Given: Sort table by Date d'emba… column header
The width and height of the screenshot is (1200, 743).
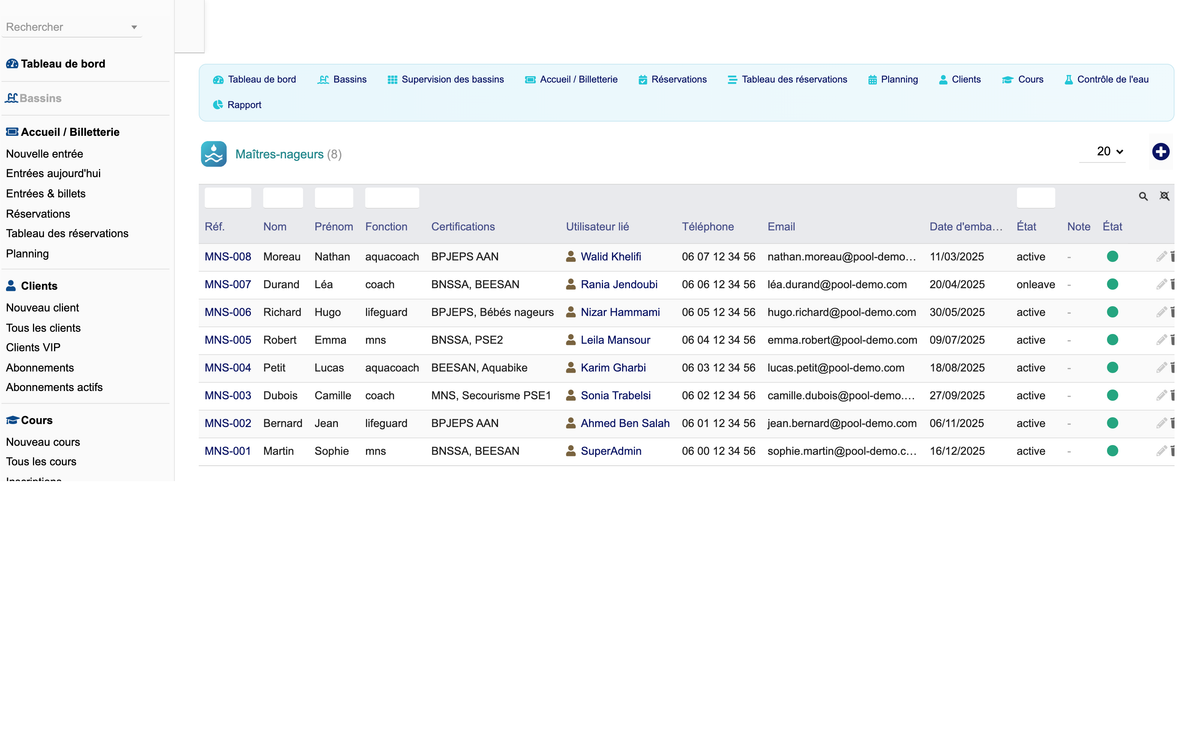Looking at the screenshot, I should pyautogui.click(x=966, y=227).
